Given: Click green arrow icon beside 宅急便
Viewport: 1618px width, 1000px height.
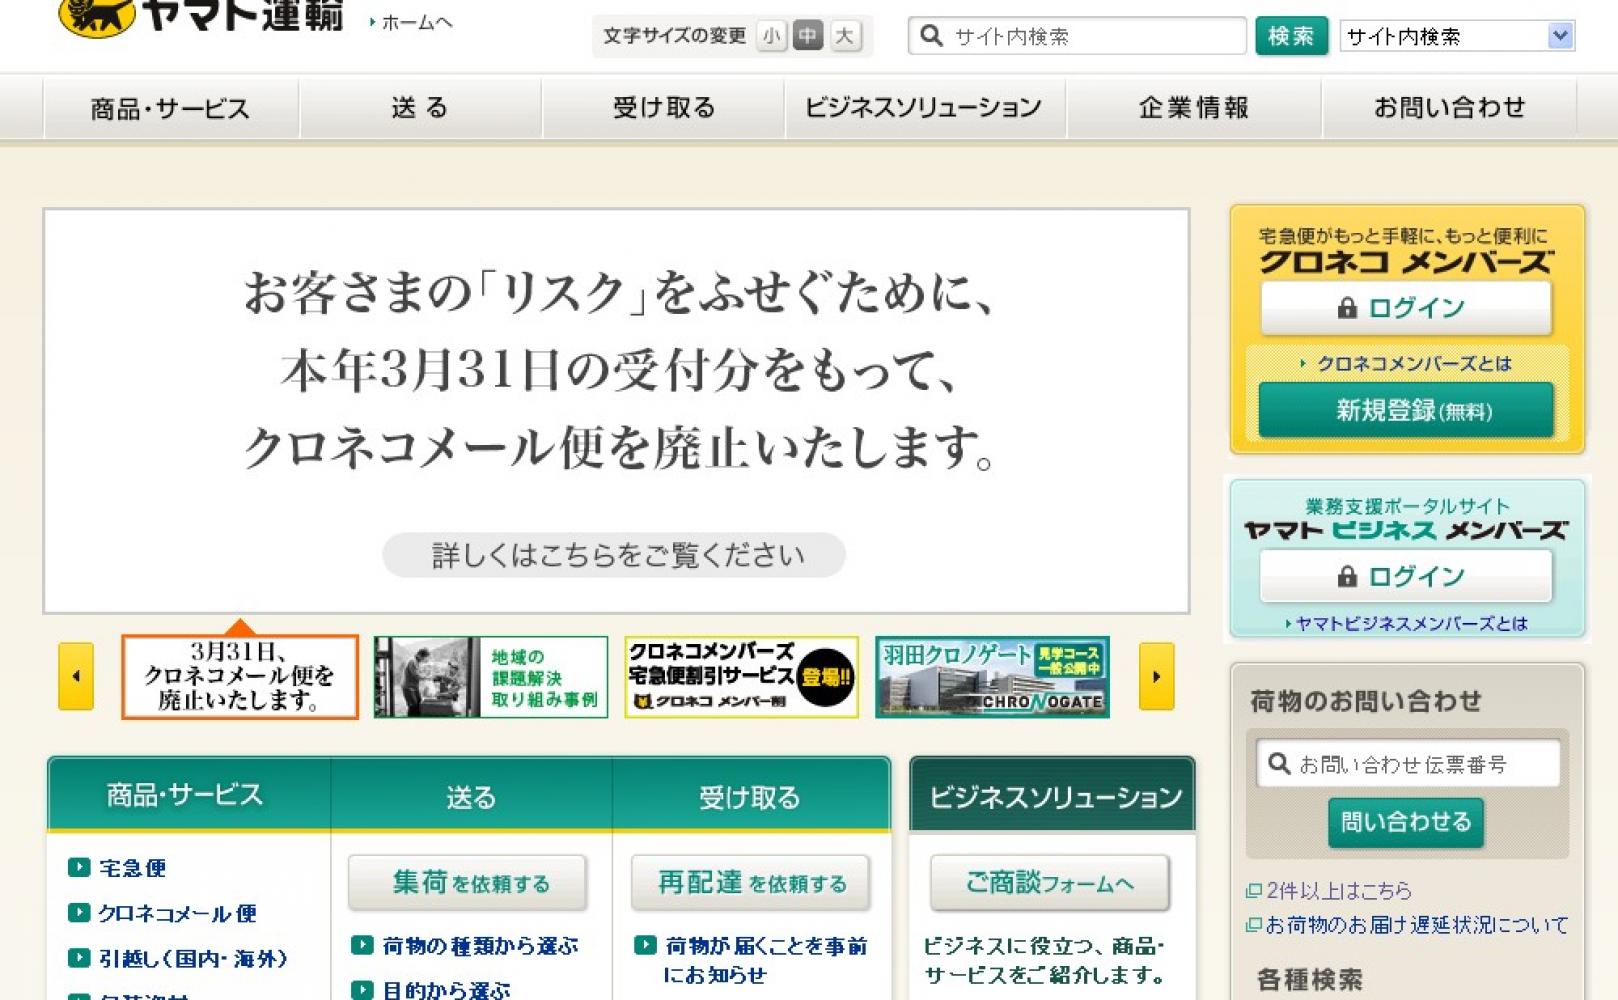Looking at the screenshot, I should click(x=78, y=867).
